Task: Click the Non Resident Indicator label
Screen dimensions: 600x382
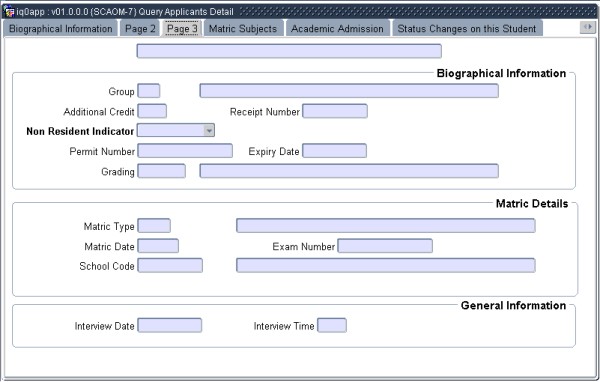Action: click(x=80, y=131)
